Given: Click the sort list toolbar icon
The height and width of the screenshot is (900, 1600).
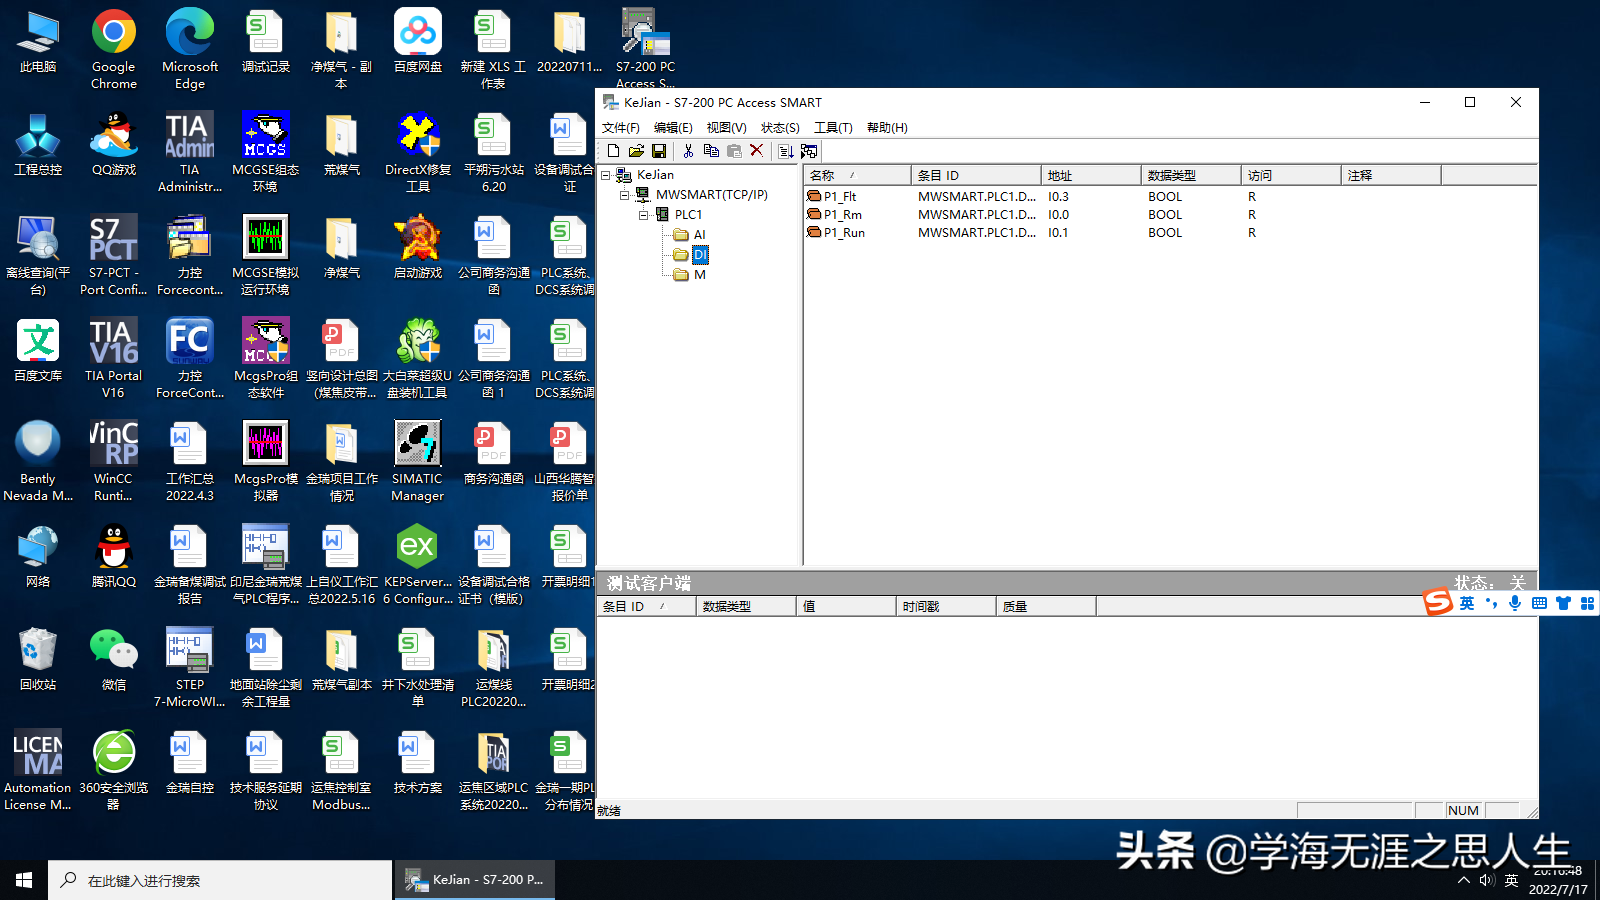Looking at the screenshot, I should pyautogui.click(x=786, y=151).
